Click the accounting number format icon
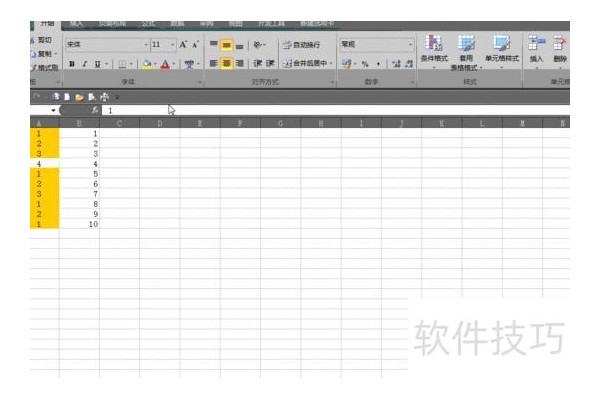600x400 pixels. pyautogui.click(x=347, y=64)
